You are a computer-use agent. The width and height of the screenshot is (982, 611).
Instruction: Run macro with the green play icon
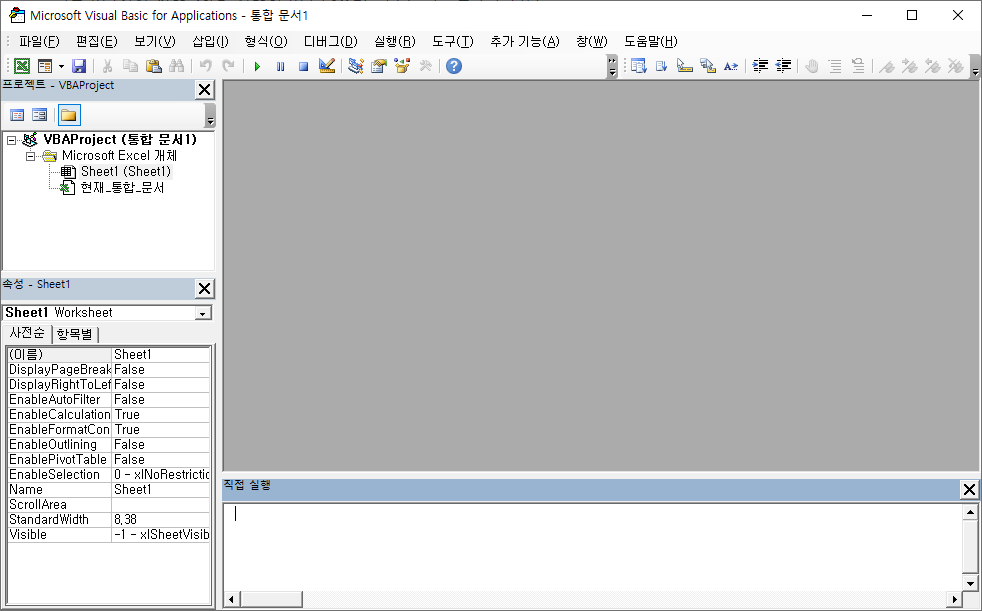257,66
